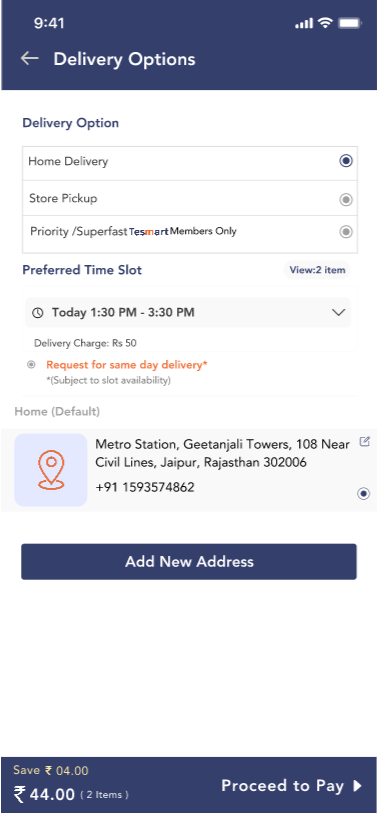The height and width of the screenshot is (813, 377).
Task: Go back using the arrow icon
Action: pyautogui.click(x=30, y=58)
